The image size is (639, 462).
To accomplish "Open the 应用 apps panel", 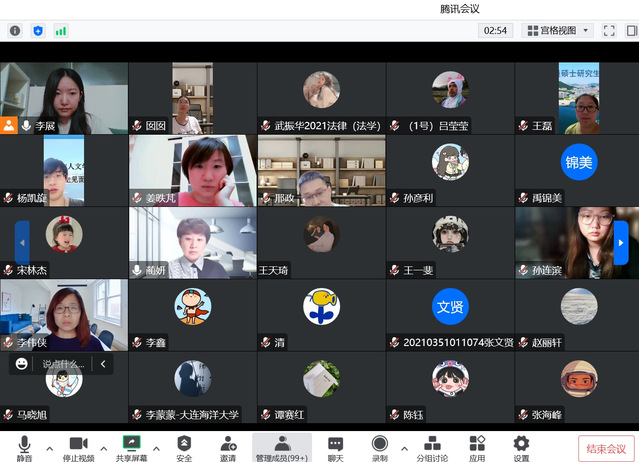I will click(x=478, y=447).
